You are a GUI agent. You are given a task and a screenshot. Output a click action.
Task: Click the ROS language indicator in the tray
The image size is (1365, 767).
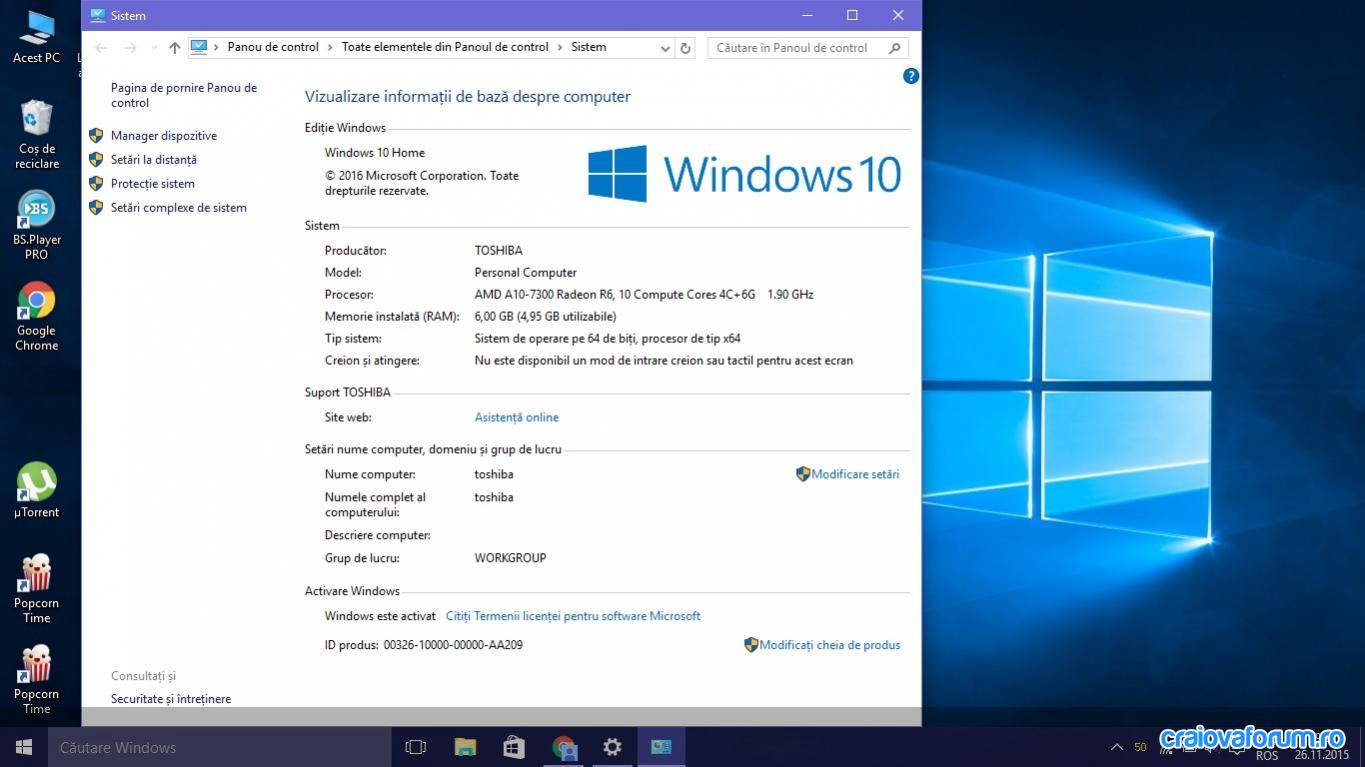coord(1266,756)
